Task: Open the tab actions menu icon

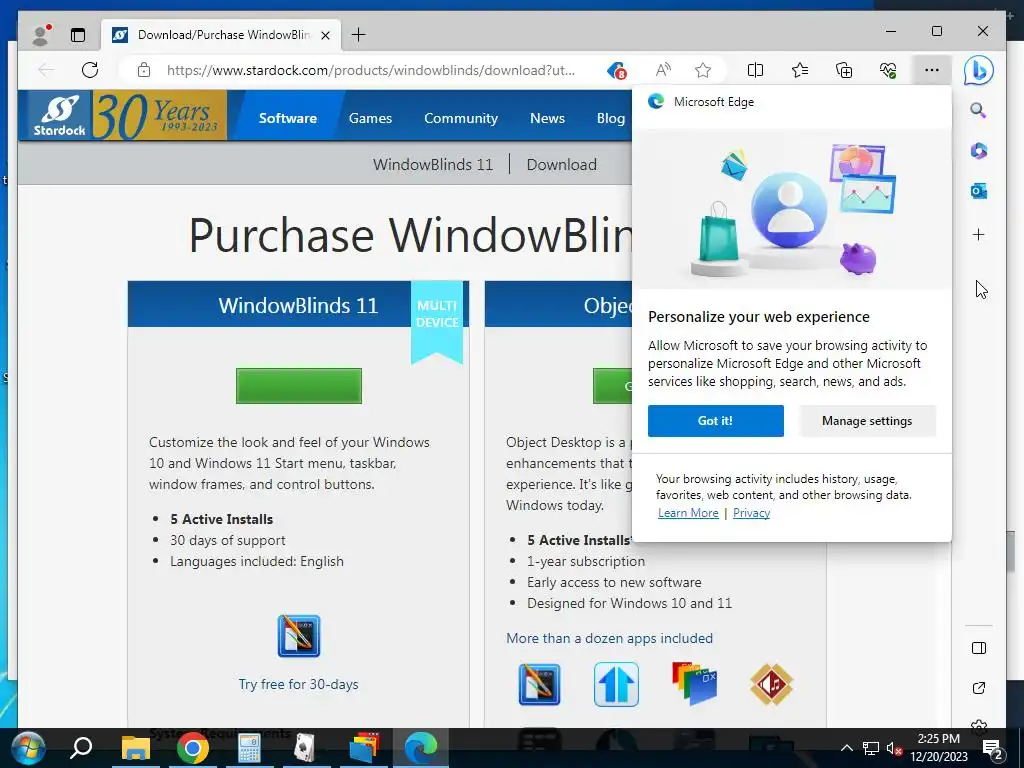Action: (78, 35)
